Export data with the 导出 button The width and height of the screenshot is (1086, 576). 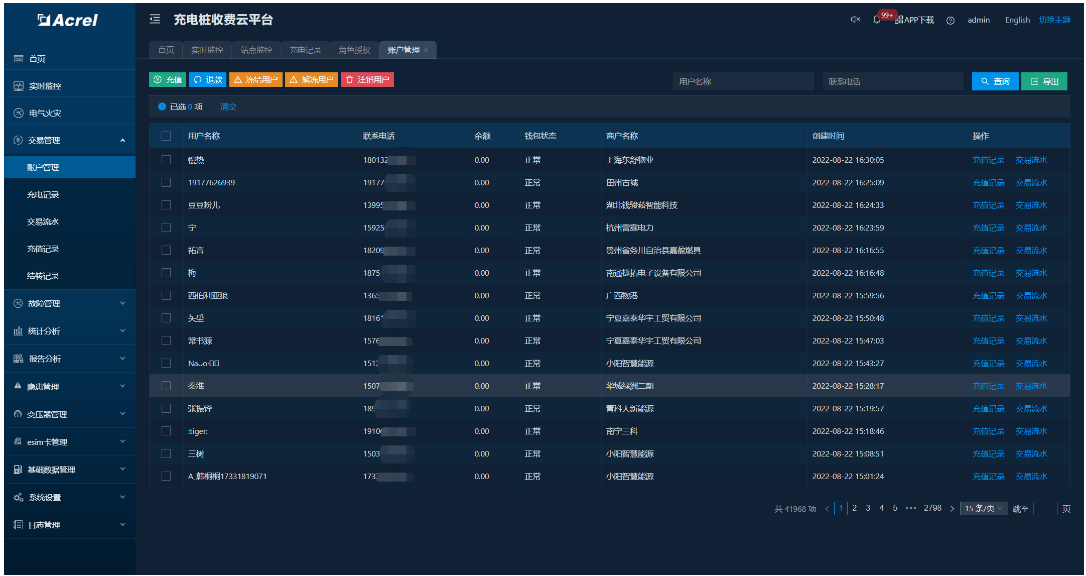[x=1044, y=81]
